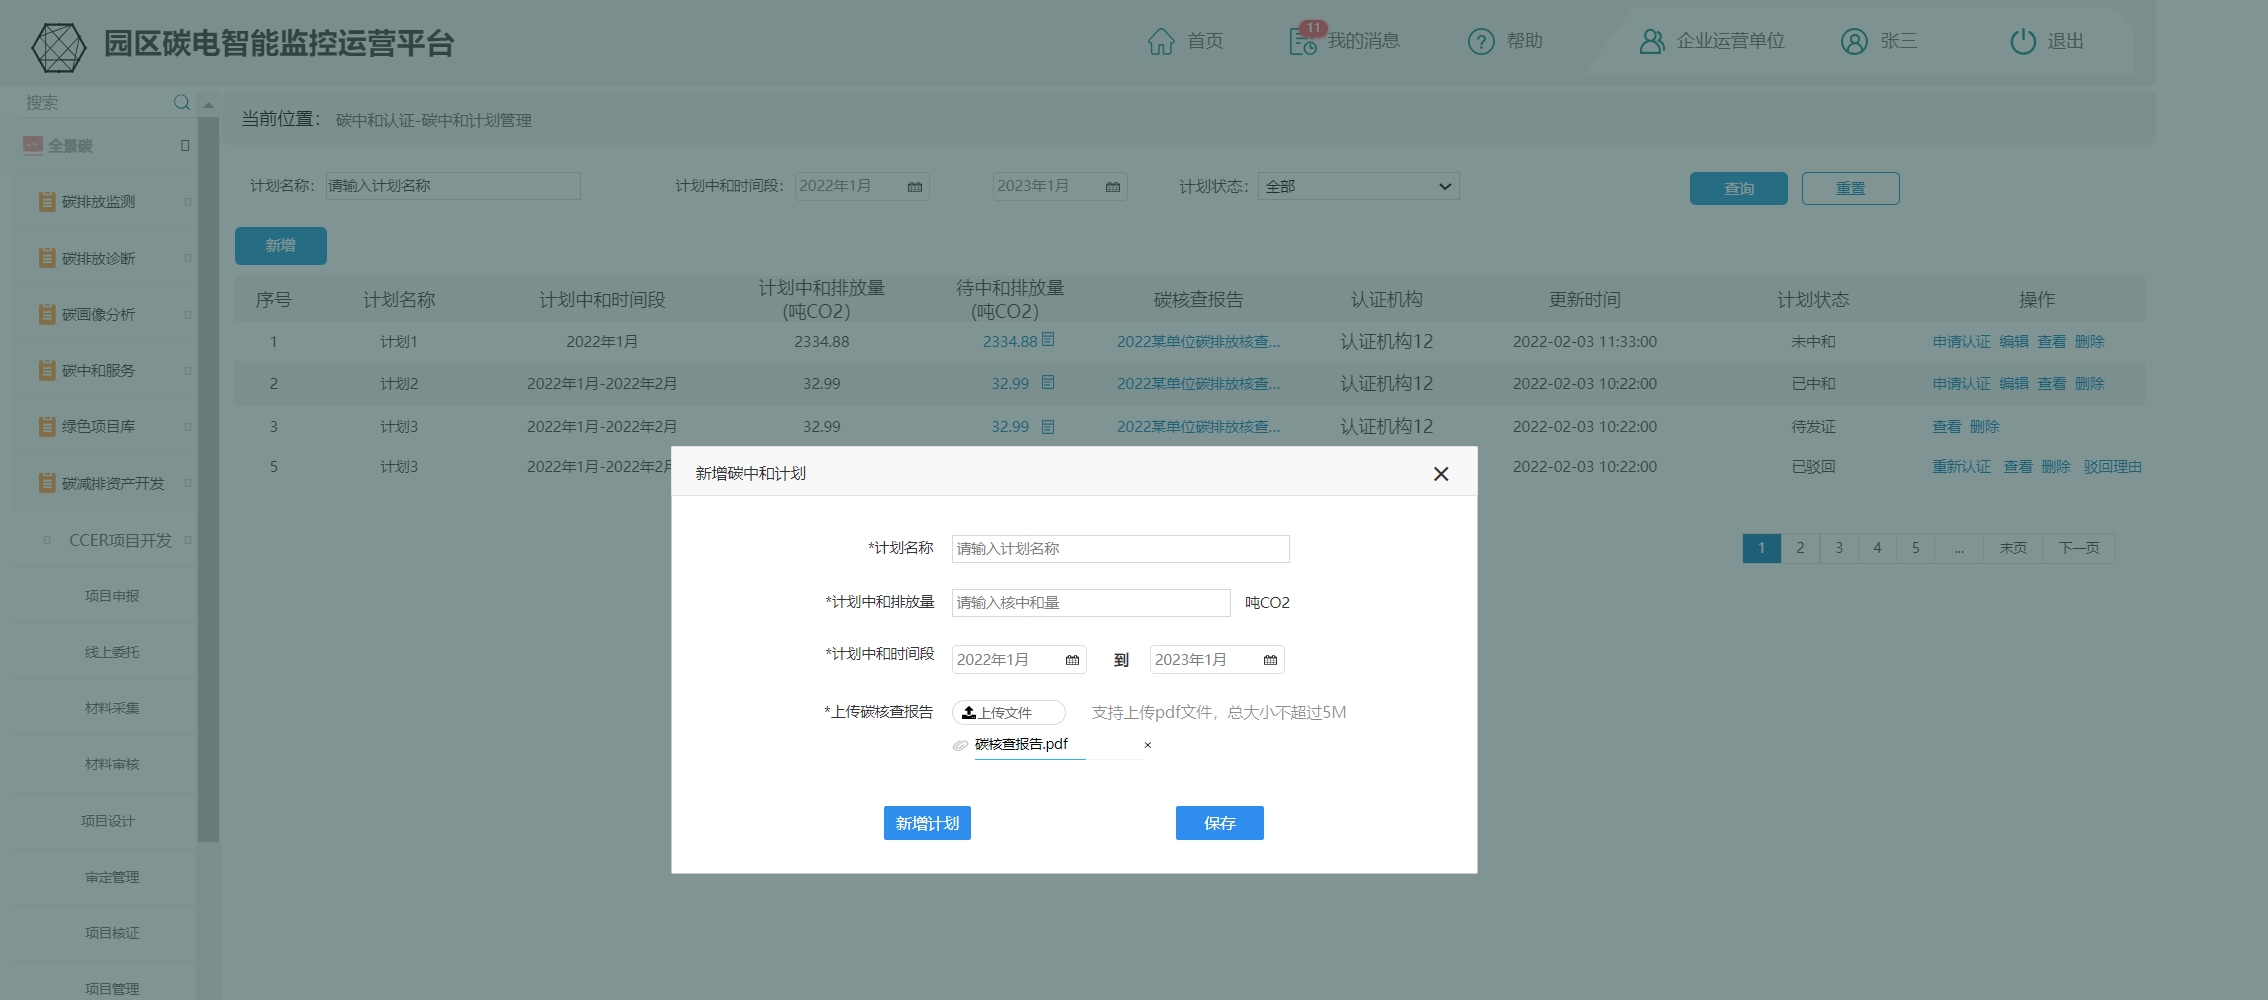The height and width of the screenshot is (1000, 2268).
Task: Click the 新增计划 button in dialog
Action: click(x=927, y=823)
